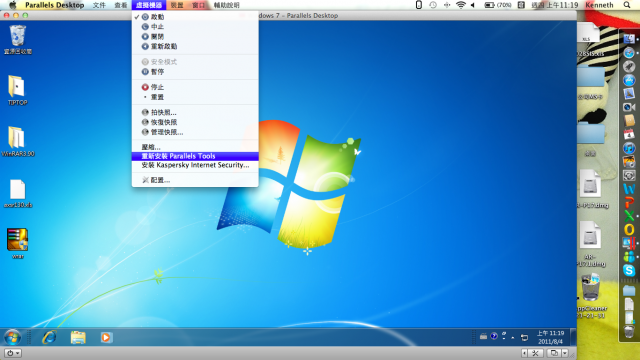Screen dimensions: 640x360
Task: Click the 壓縮... menu item
Action: [195, 147]
